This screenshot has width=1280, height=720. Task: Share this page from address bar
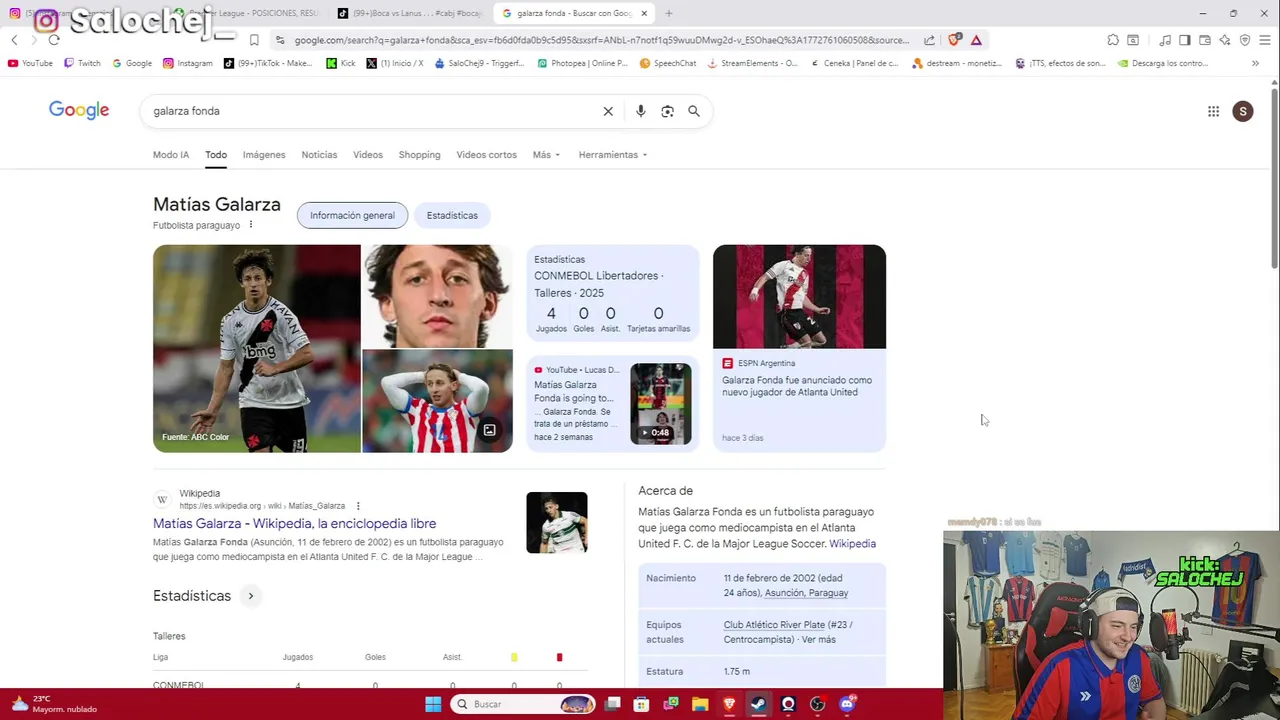click(x=930, y=40)
